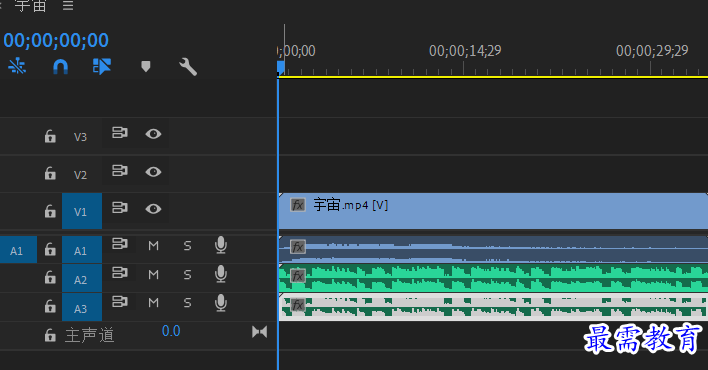Solo audio track A2
This screenshot has height=370, width=708.
[187, 275]
